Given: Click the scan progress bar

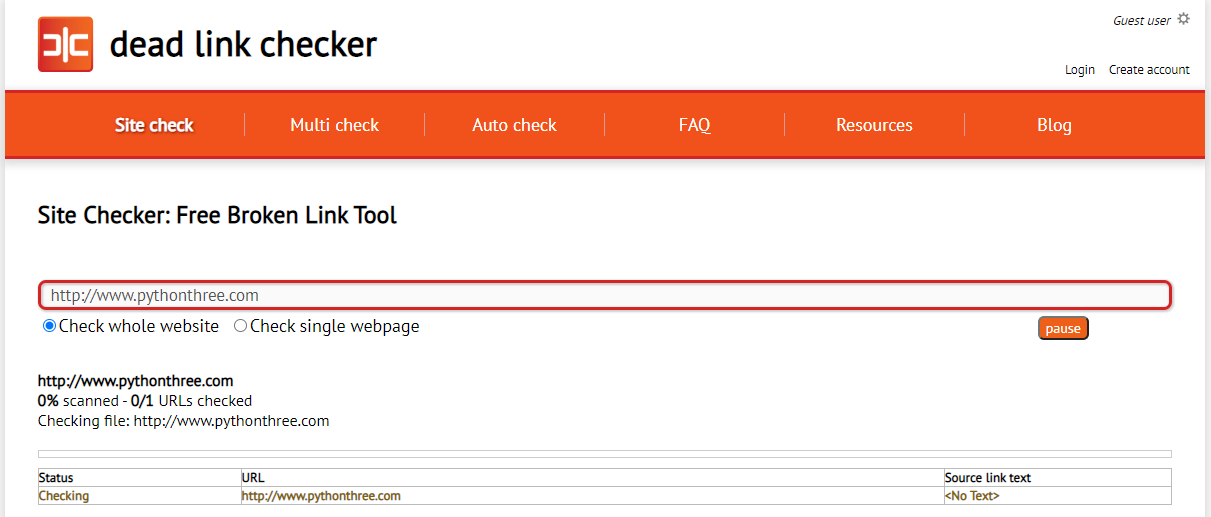Looking at the screenshot, I should pyautogui.click(x=605, y=454).
